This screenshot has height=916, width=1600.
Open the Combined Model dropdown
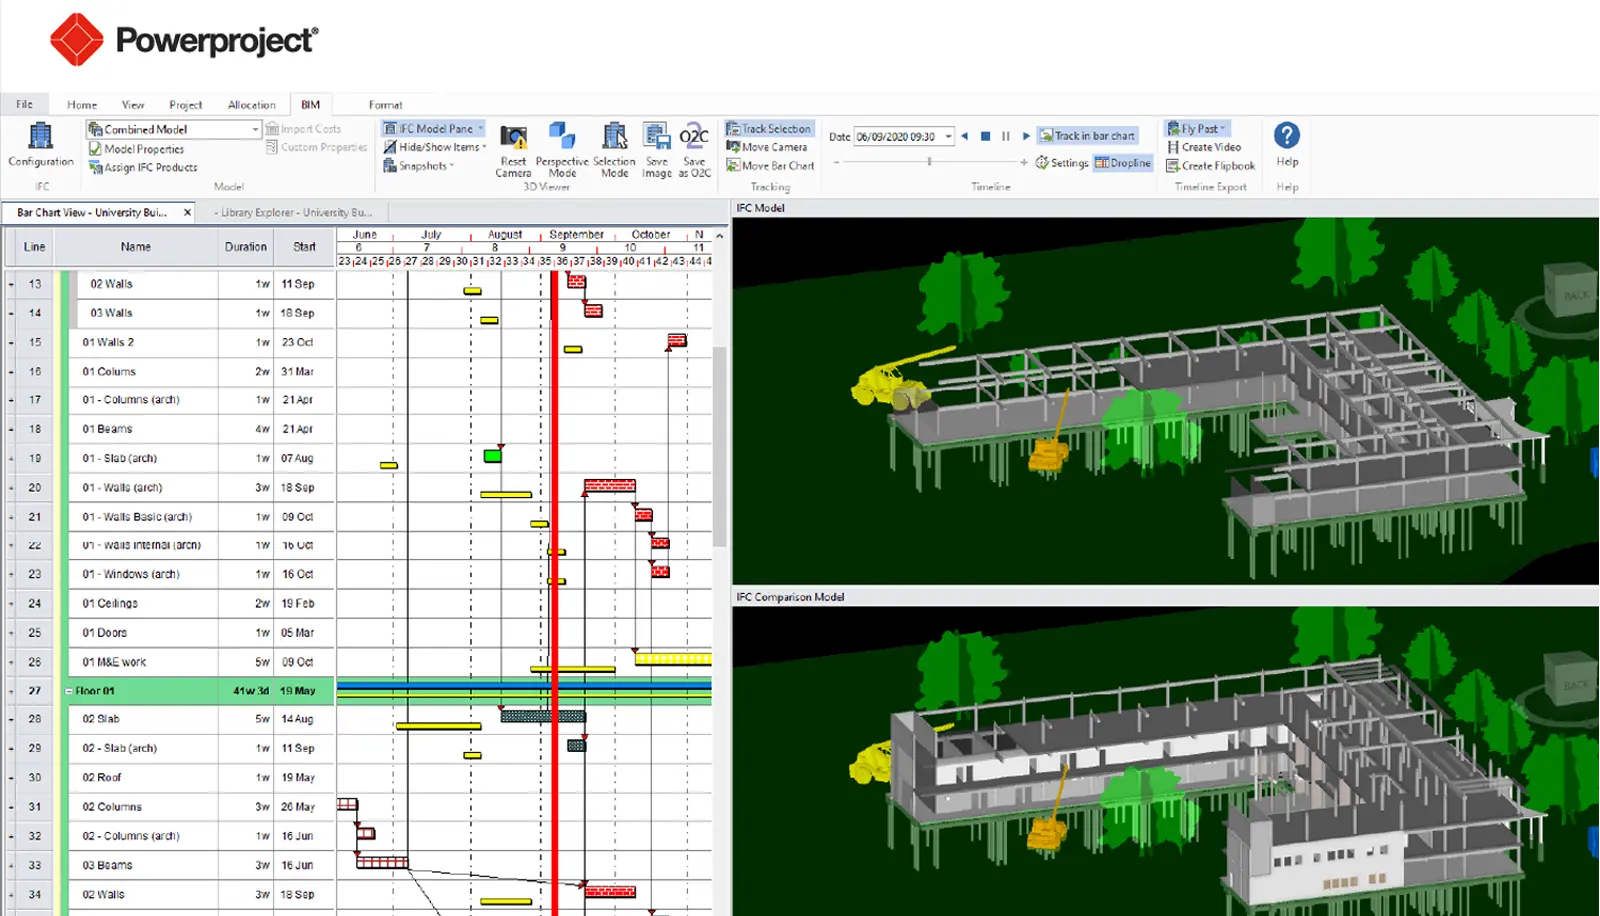click(254, 129)
